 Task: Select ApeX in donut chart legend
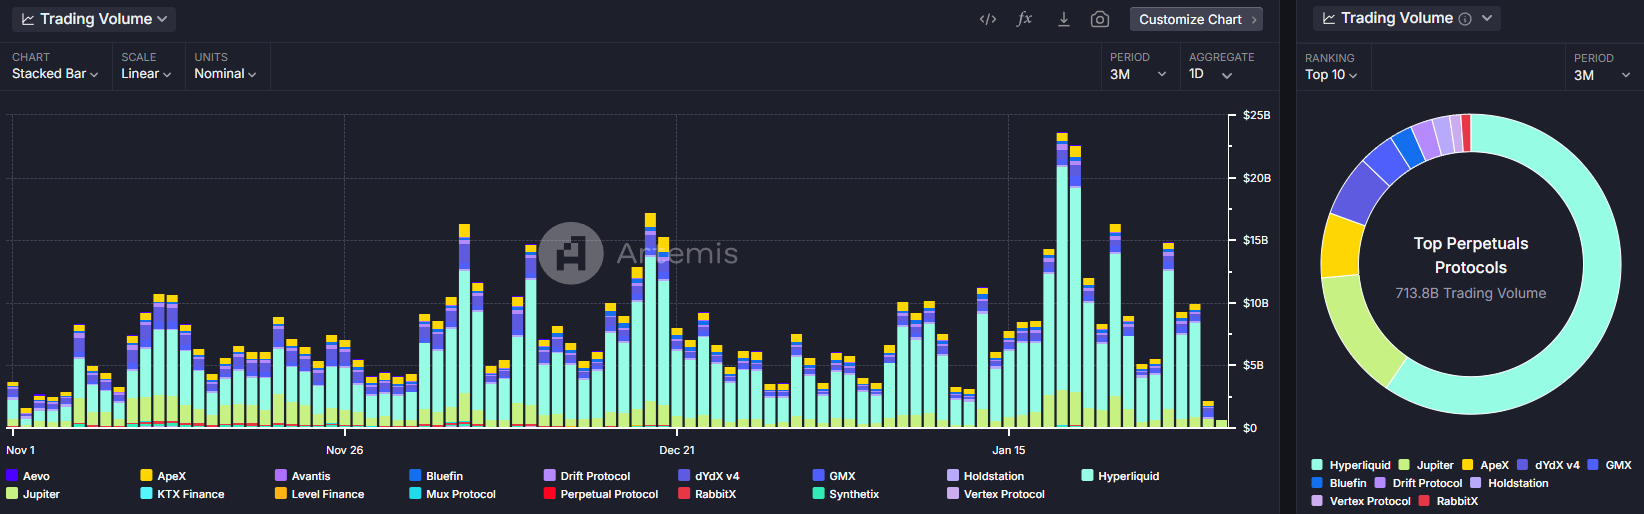[1493, 465]
